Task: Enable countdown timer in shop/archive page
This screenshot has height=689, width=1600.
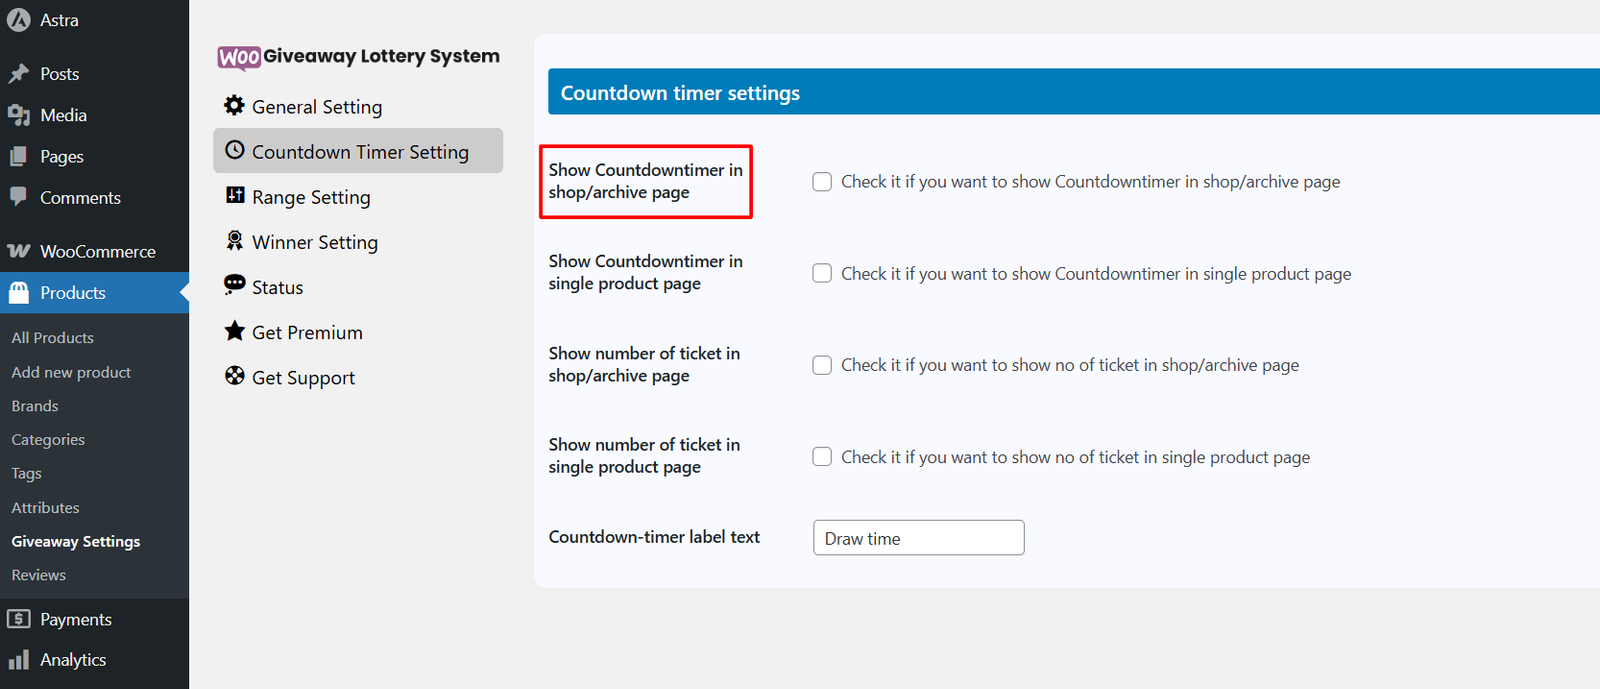Action: 822,182
